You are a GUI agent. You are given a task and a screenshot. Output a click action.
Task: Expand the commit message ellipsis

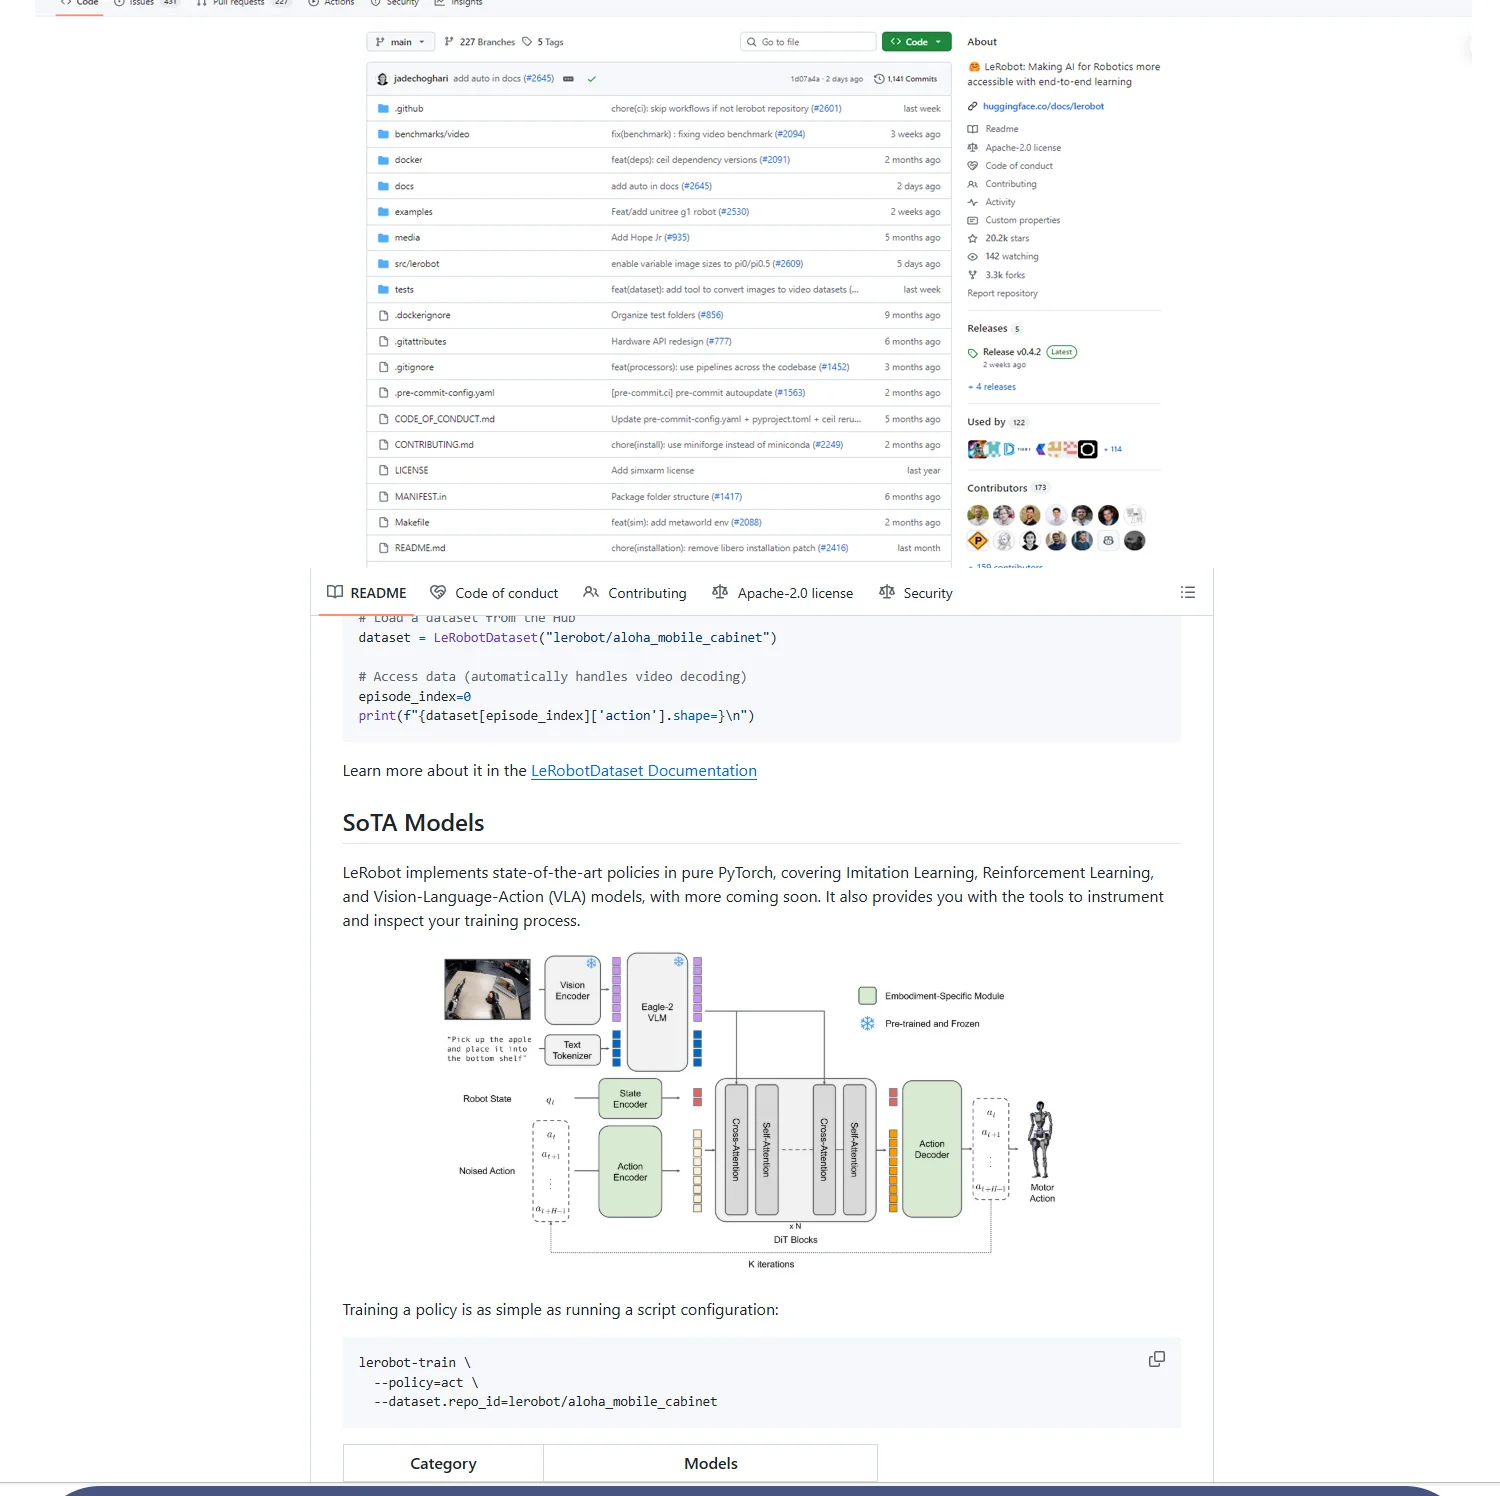pyautogui.click(x=568, y=79)
